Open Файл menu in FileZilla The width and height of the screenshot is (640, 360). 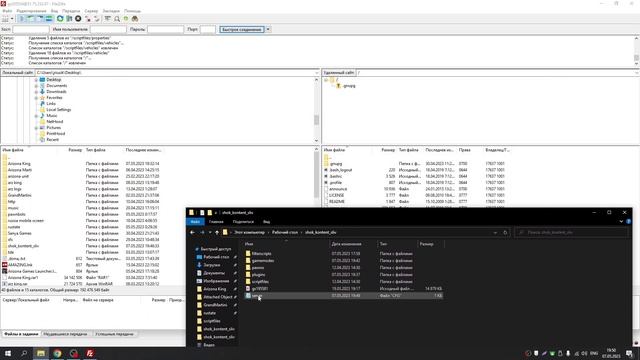coord(7,11)
